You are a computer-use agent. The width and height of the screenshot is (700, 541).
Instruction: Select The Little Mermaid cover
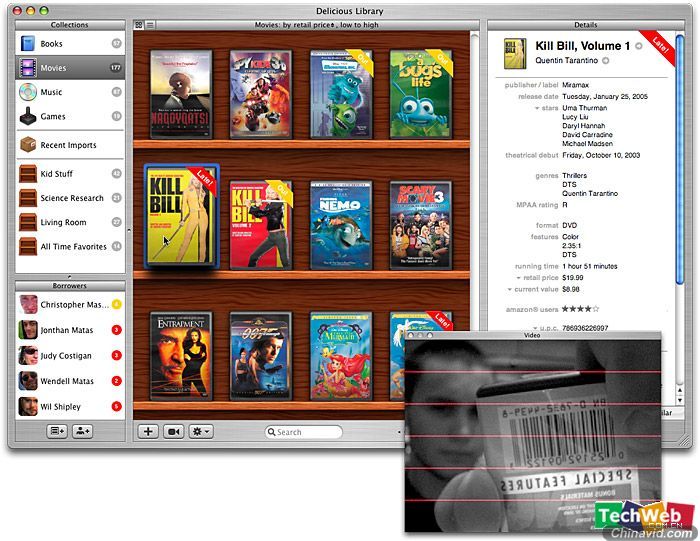pos(342,356)
